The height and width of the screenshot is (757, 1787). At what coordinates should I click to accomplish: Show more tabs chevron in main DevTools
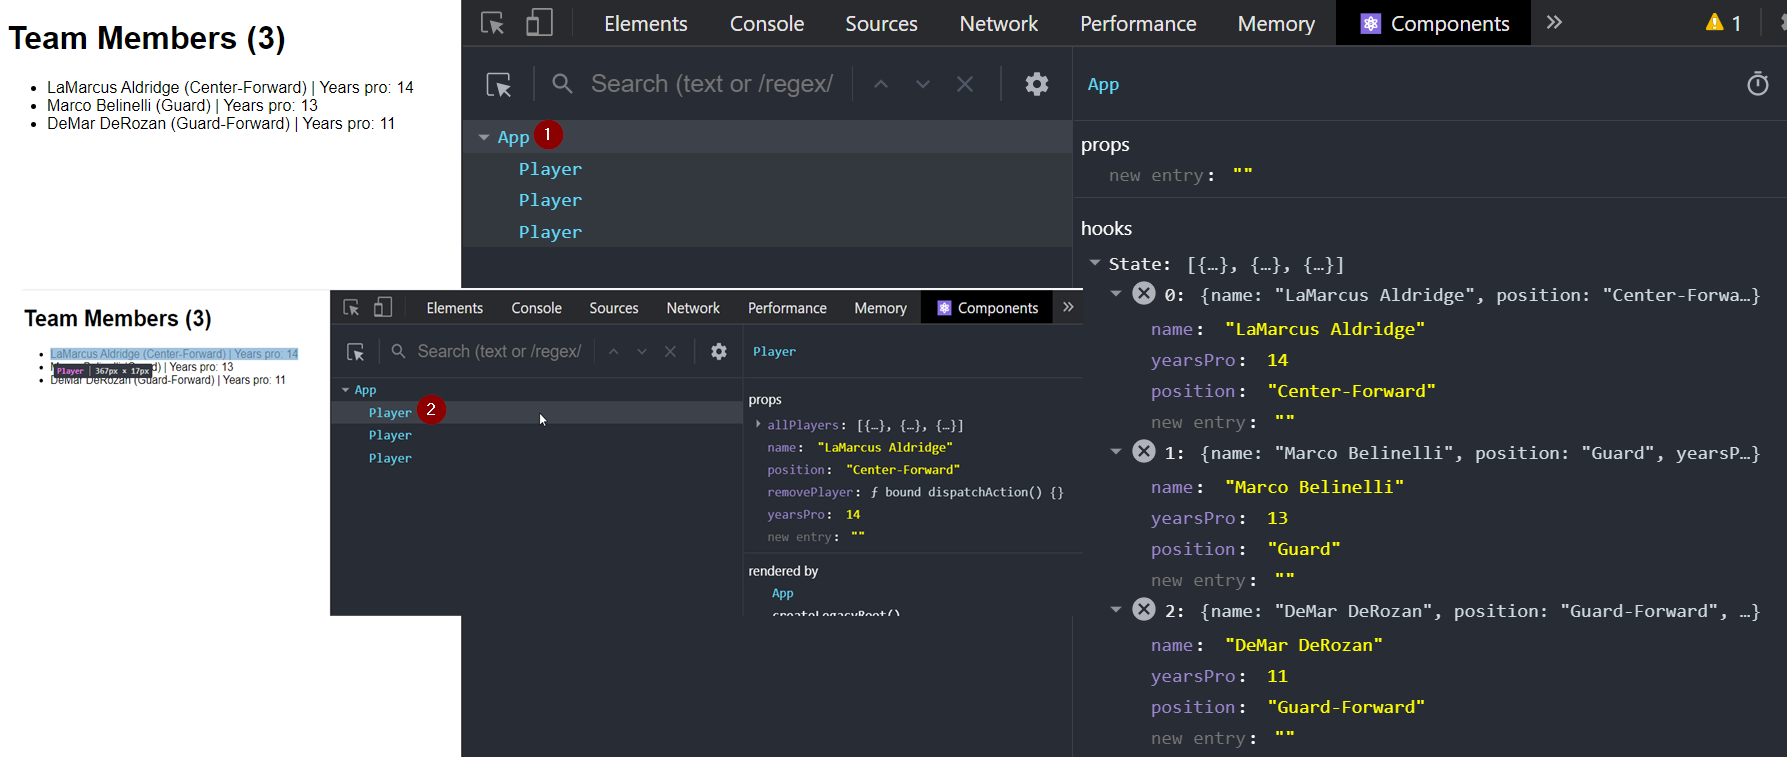tap(1554, 22)
